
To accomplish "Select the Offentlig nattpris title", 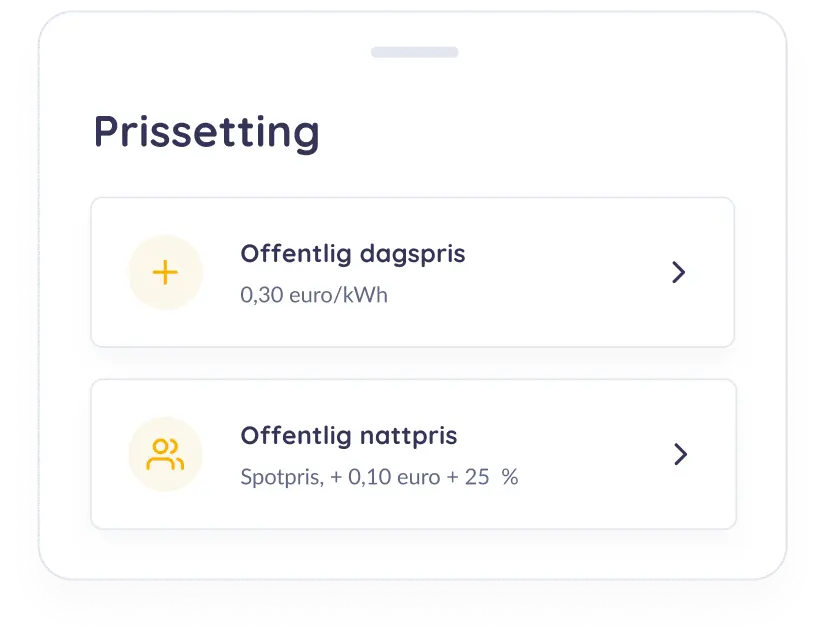I will [349, 436].
